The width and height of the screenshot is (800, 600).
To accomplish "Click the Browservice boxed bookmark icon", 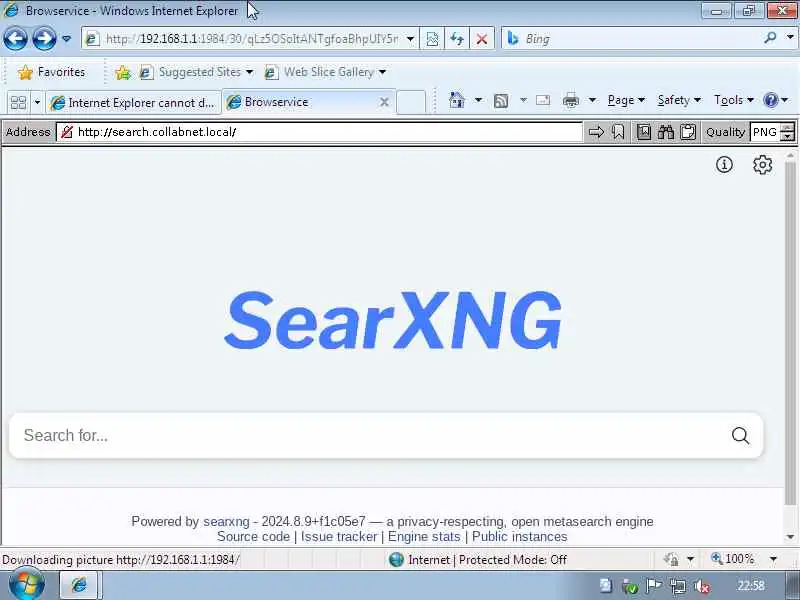I will pyautogui.click(x=644, y=132).
